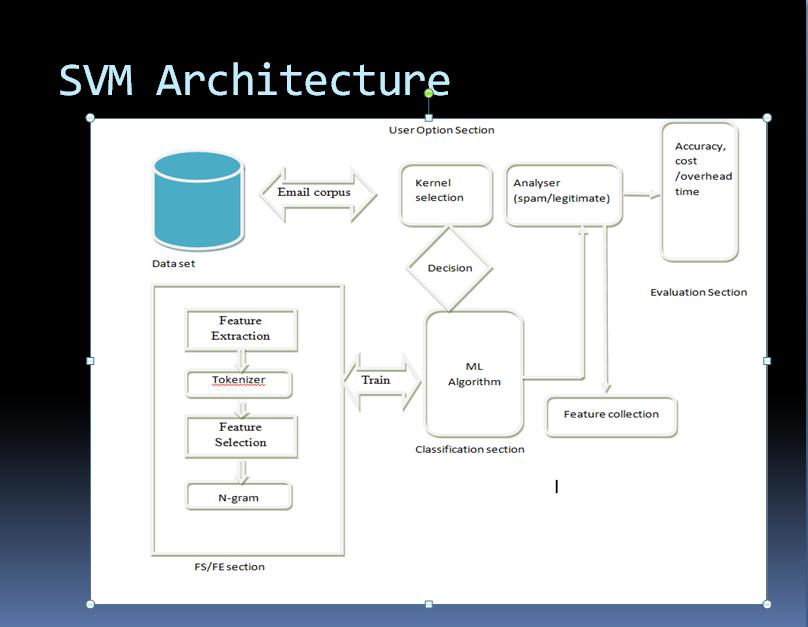
Task: Click the Kernel selection box
Action: click(445, 194)
